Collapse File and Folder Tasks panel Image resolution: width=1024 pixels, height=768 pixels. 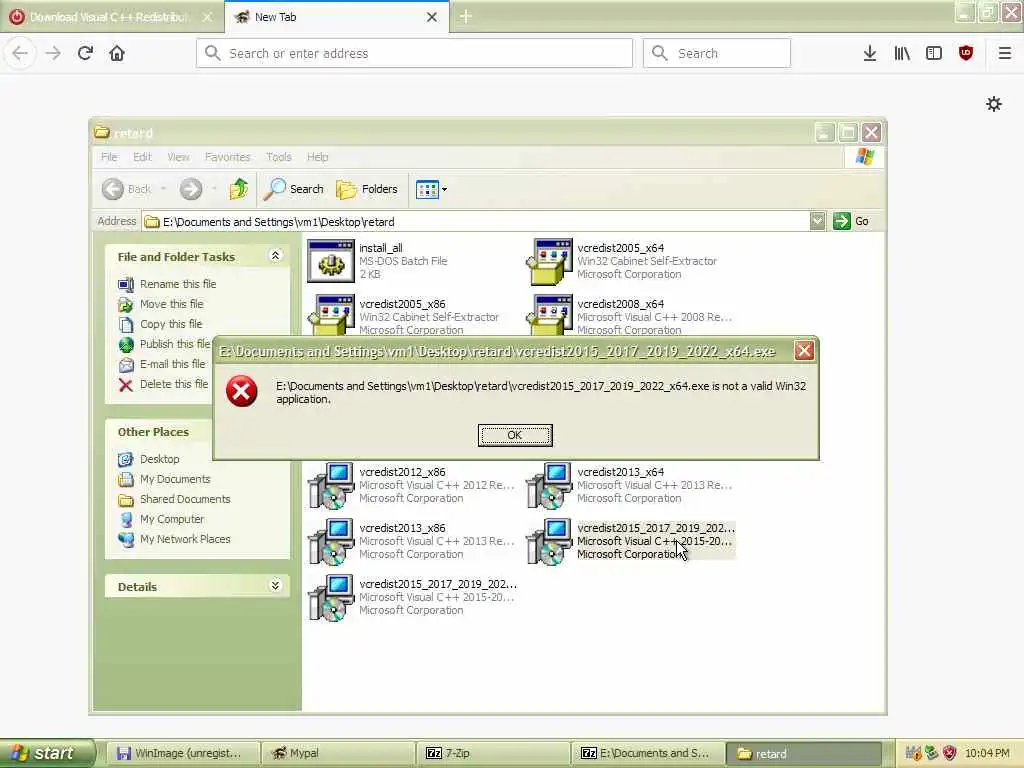point(275,256)
